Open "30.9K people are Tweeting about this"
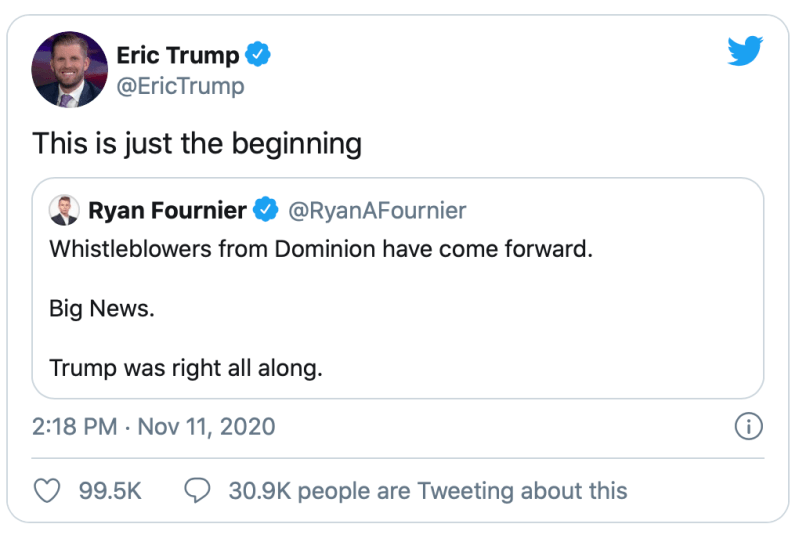The width and height of the screenshot is (799, 542). (427, 491)
